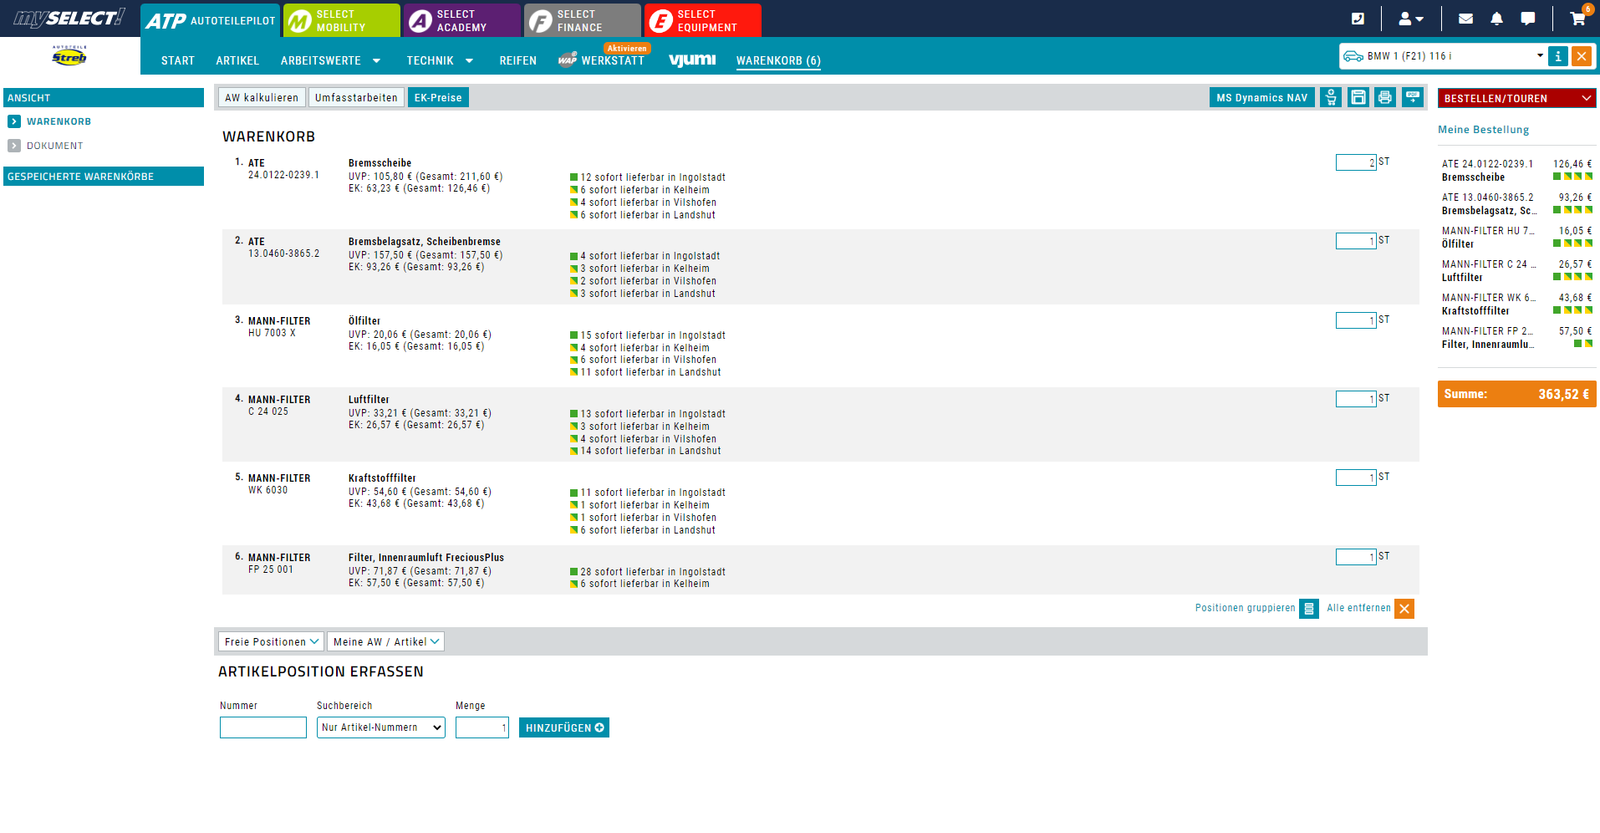Save the Warenkorb with the floppy disk icon
1600x833 pixels.
[x=1358, y=97]
